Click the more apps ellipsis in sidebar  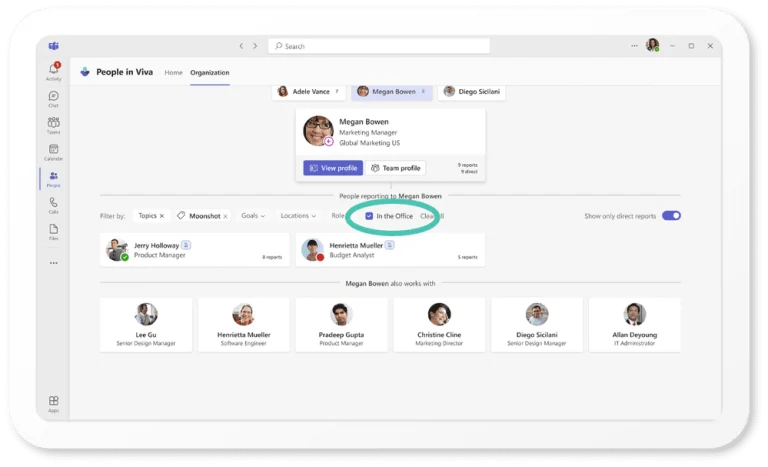(53, 263)
